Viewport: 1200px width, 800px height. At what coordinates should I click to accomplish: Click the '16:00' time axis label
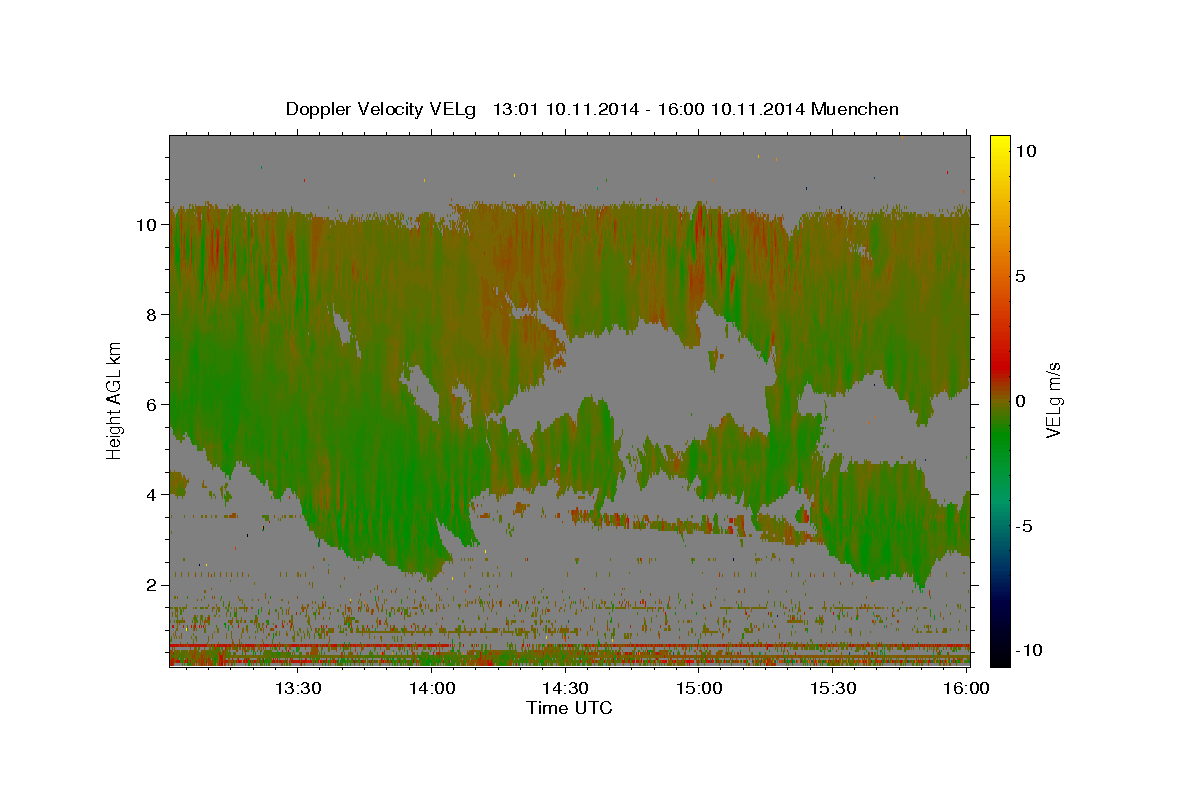click(x=965, y=688)
